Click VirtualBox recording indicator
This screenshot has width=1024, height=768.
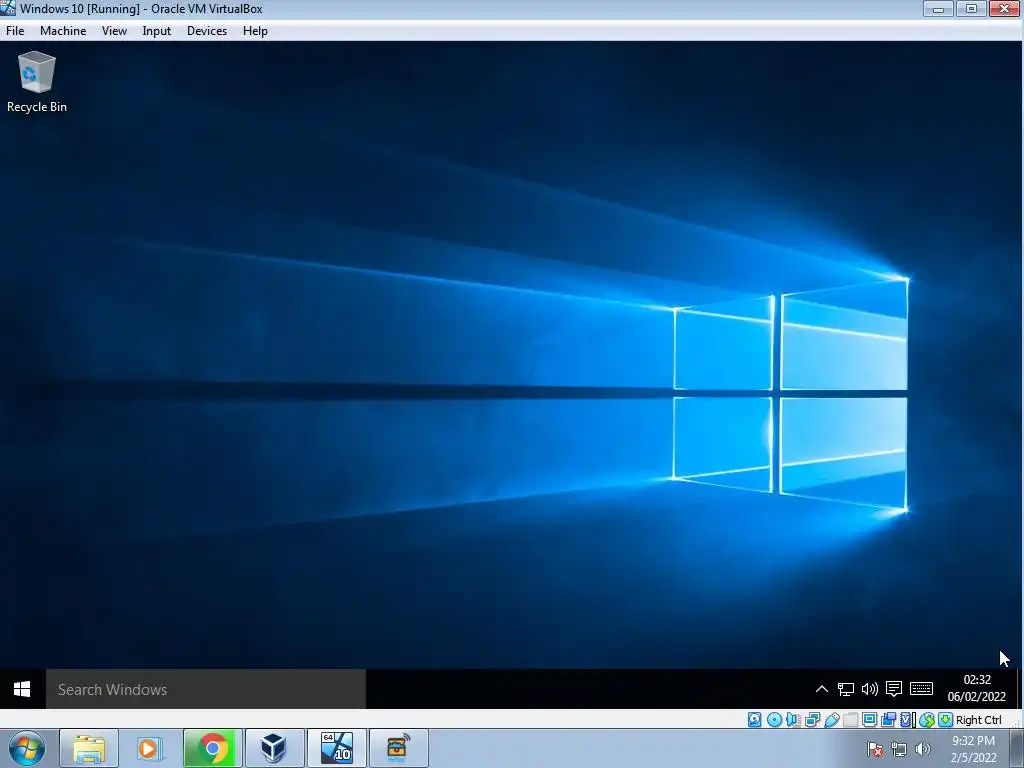pyautogui.click(x=888, y=720)
